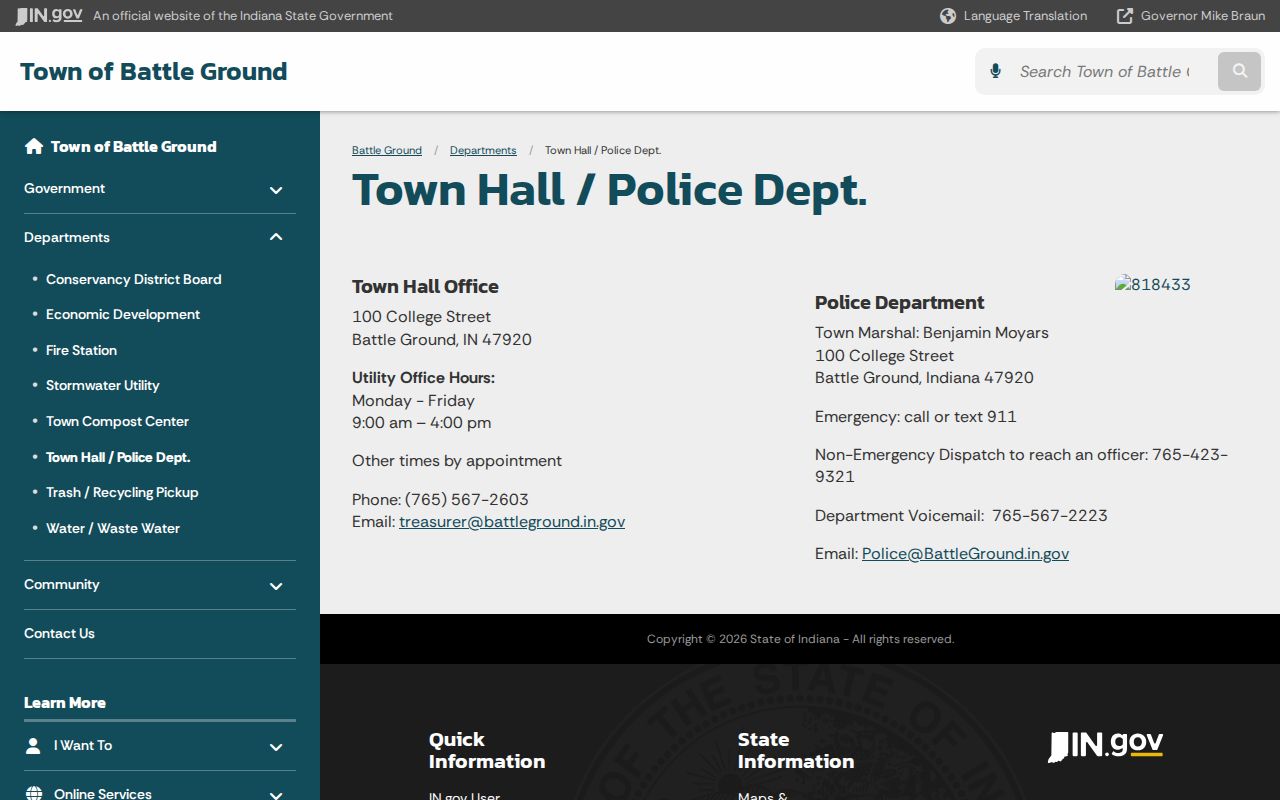Click the home icon in the sidebar

[x=34, y=146]
